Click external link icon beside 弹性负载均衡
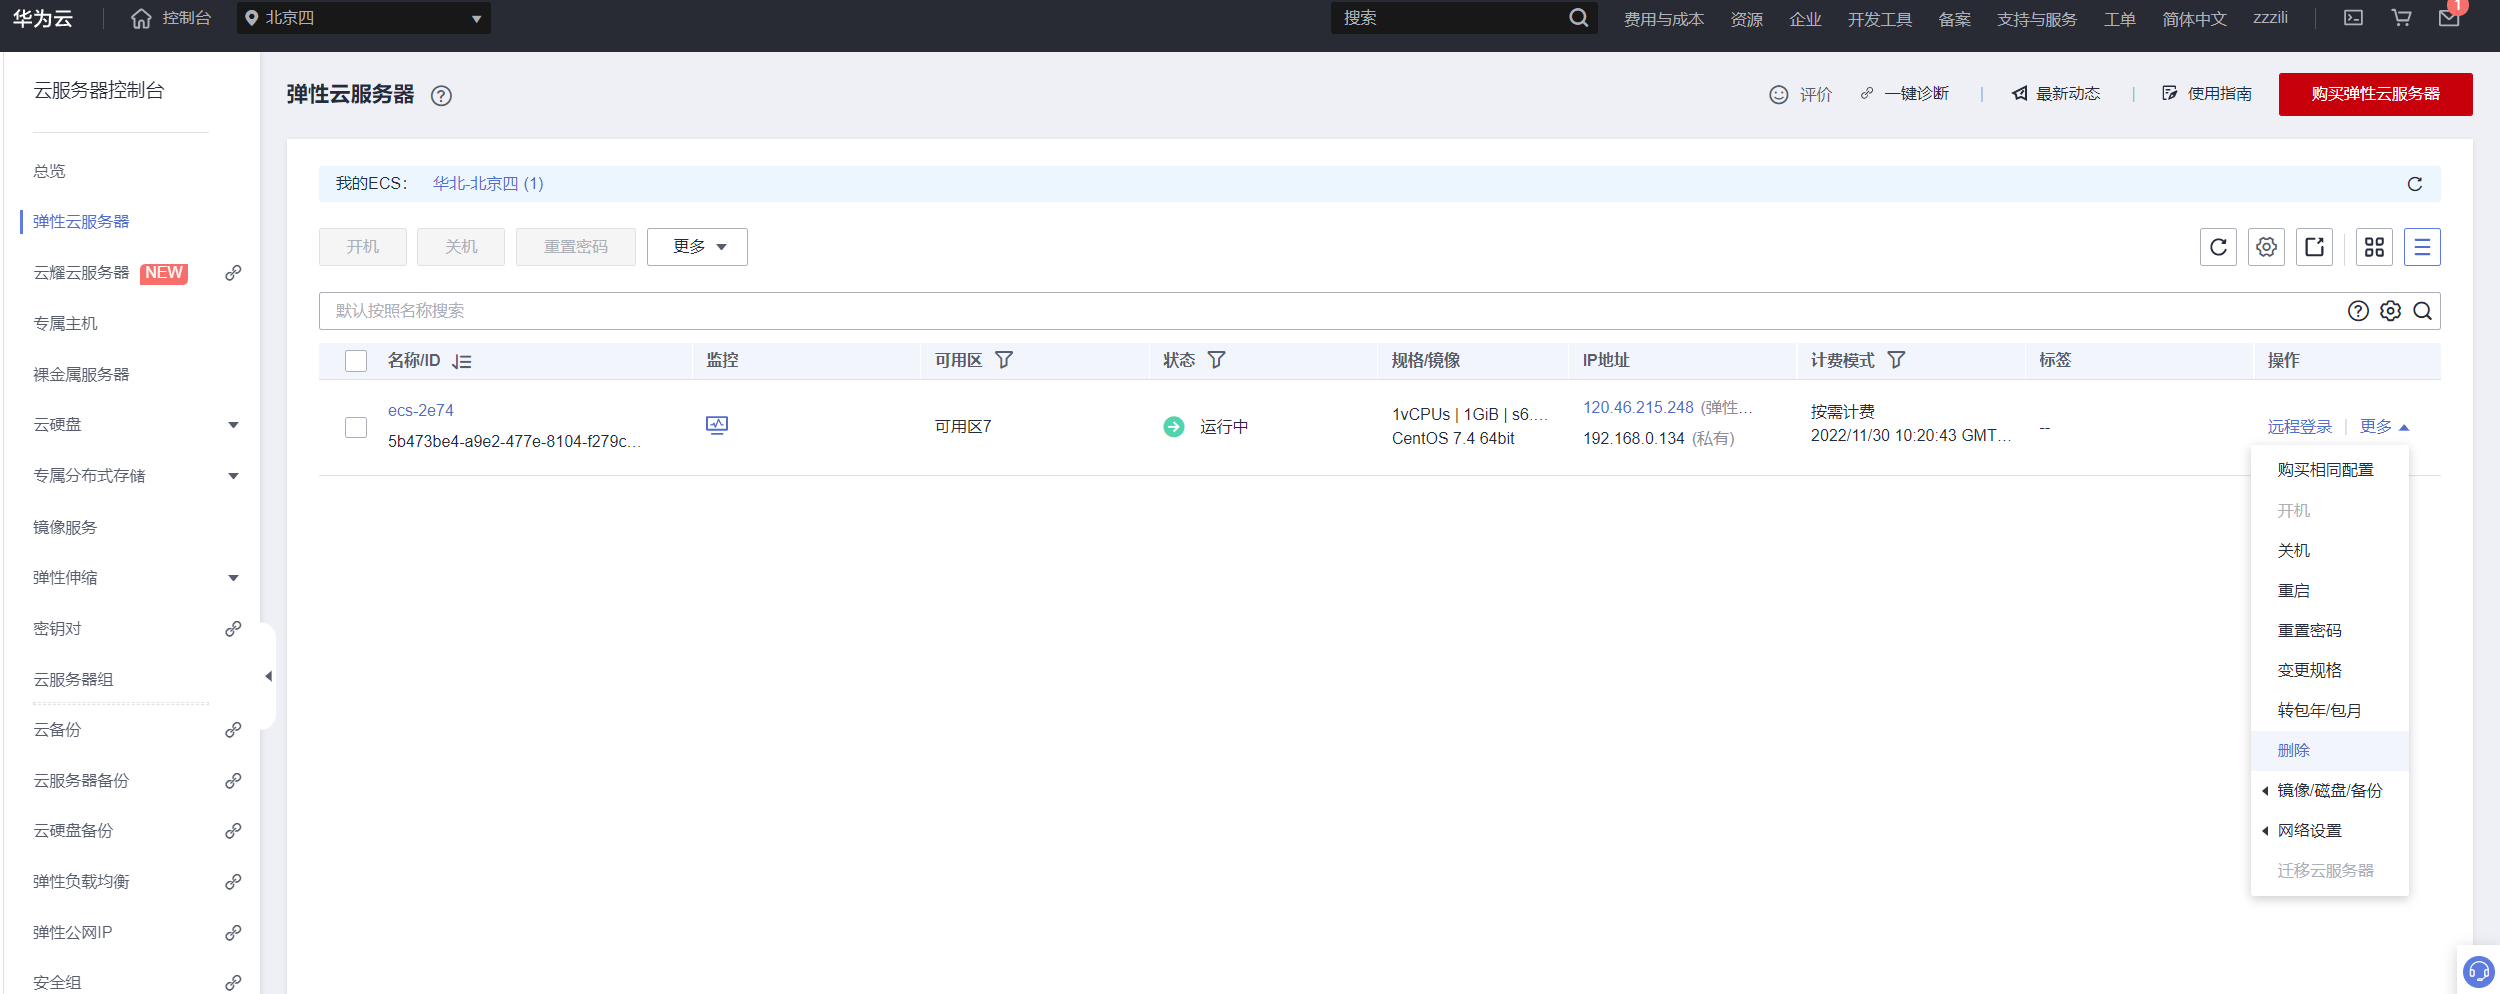This screenshot has width=2500, height=994. [x=233, y=882]
